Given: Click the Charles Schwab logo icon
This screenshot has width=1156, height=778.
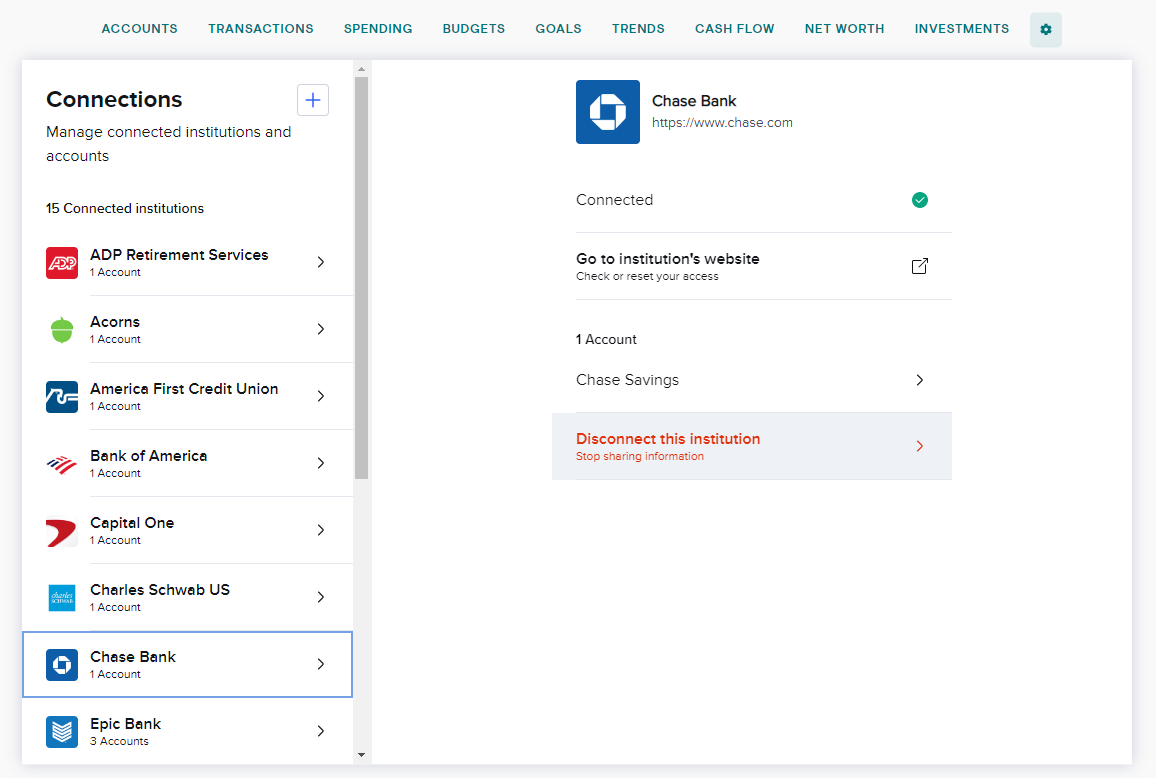Looking at the screenshot, I should [62, 598].
